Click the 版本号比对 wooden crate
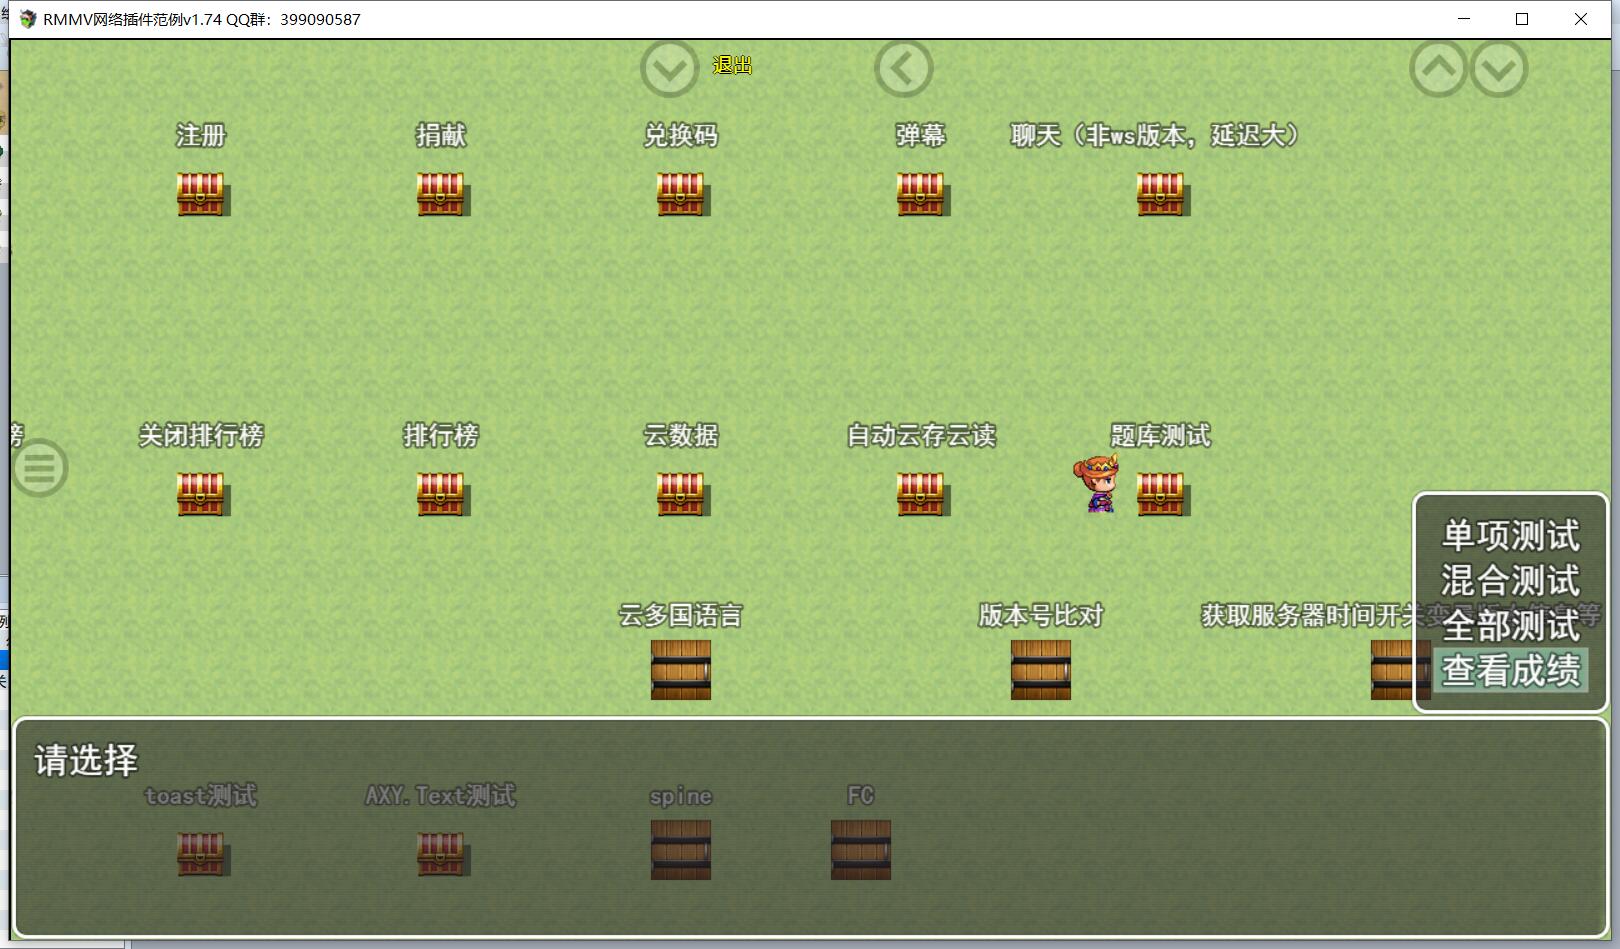Image resolution: width=1620 pixels, height=949 pixels. [1041, 670]
